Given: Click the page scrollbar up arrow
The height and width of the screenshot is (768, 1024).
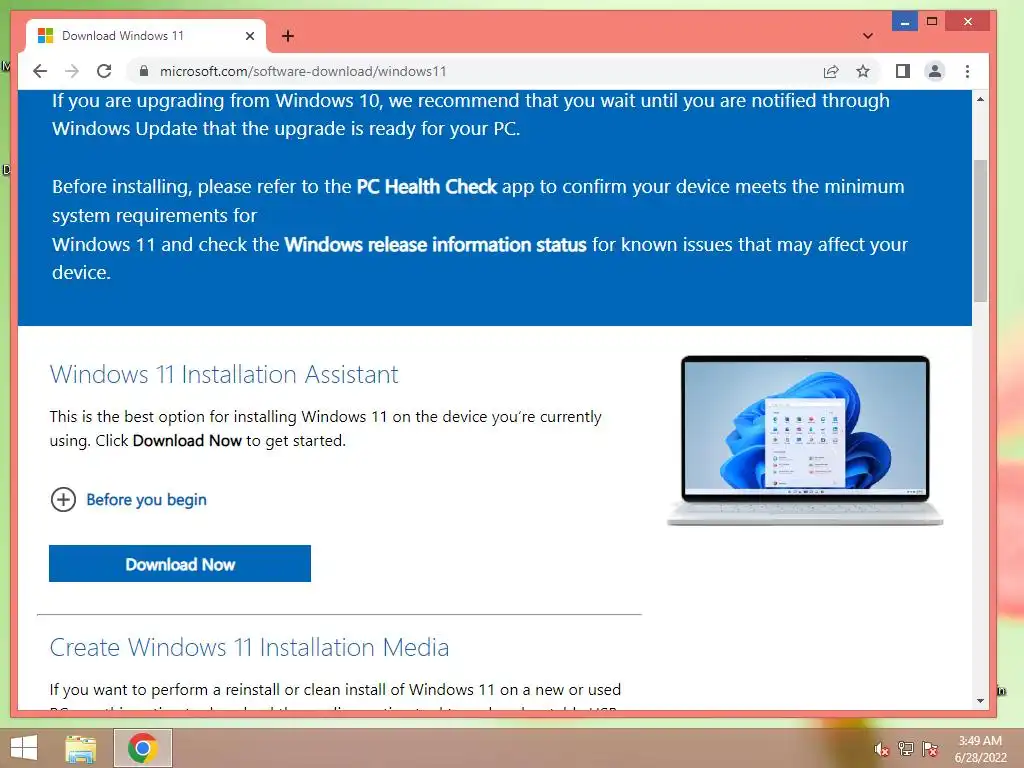Looking at the screenshot, I should [980, 99].
